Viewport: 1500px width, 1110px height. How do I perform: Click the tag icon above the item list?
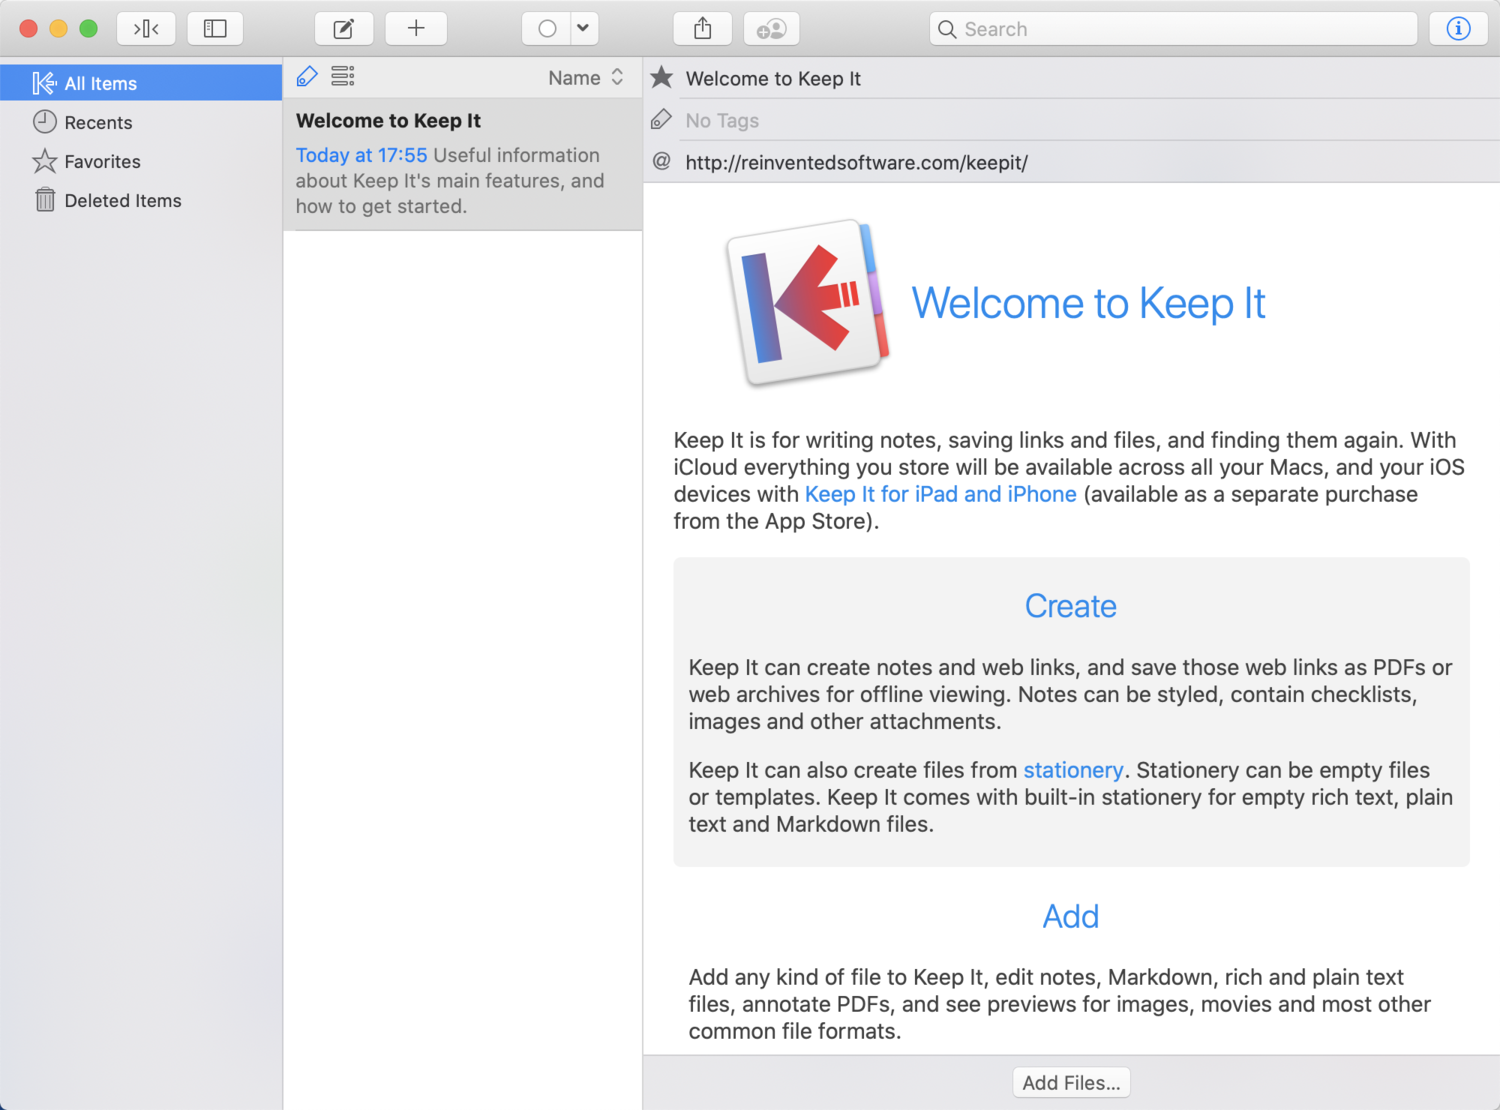[307, 76]
